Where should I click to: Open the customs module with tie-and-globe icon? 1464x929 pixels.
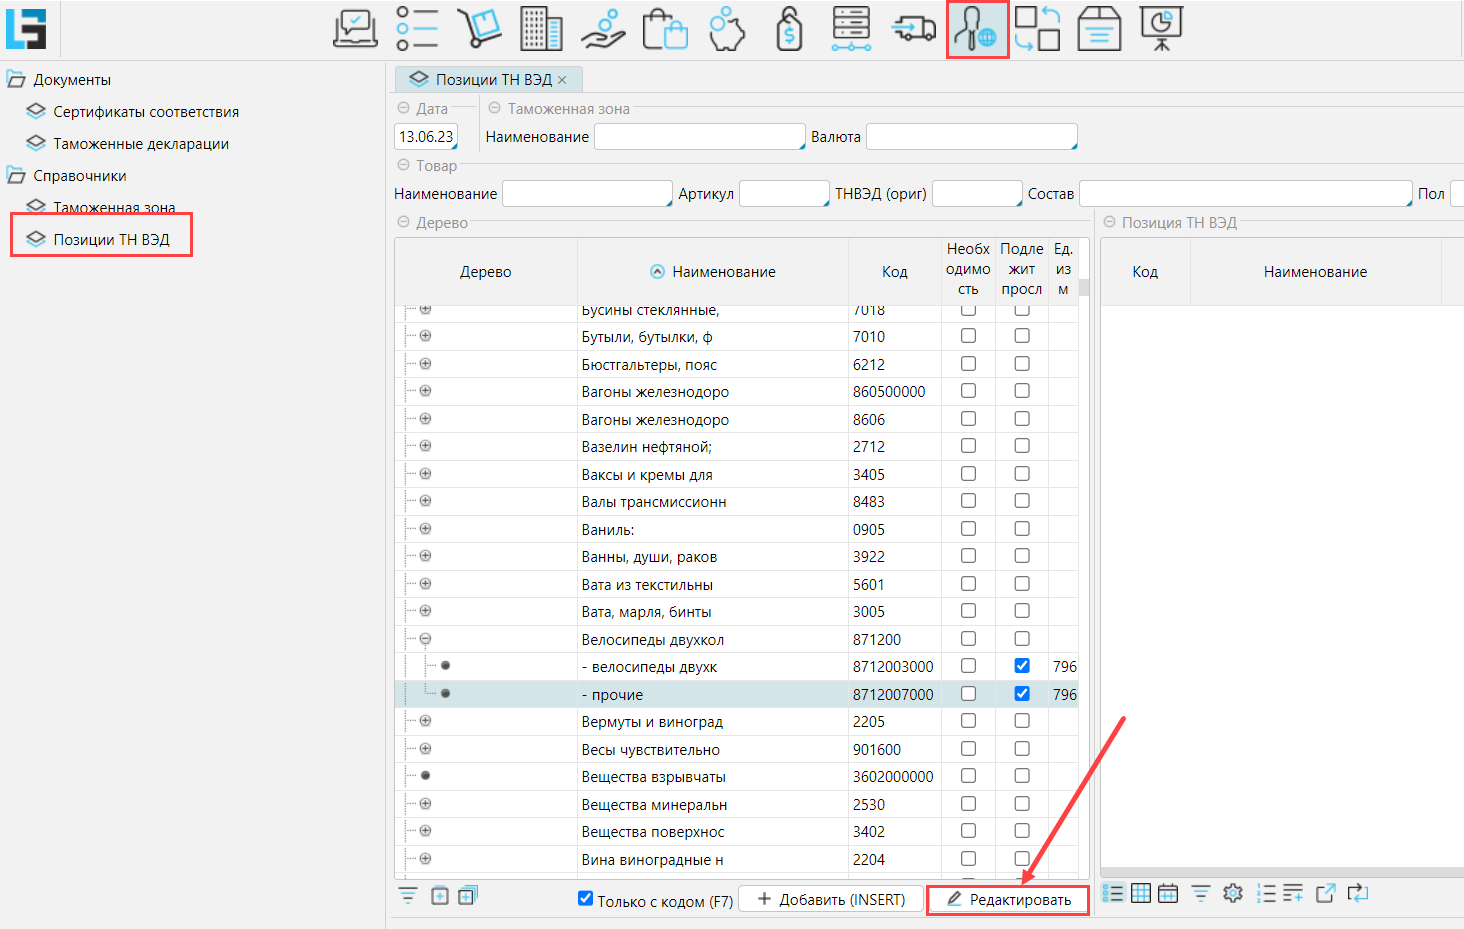[976, 29]
